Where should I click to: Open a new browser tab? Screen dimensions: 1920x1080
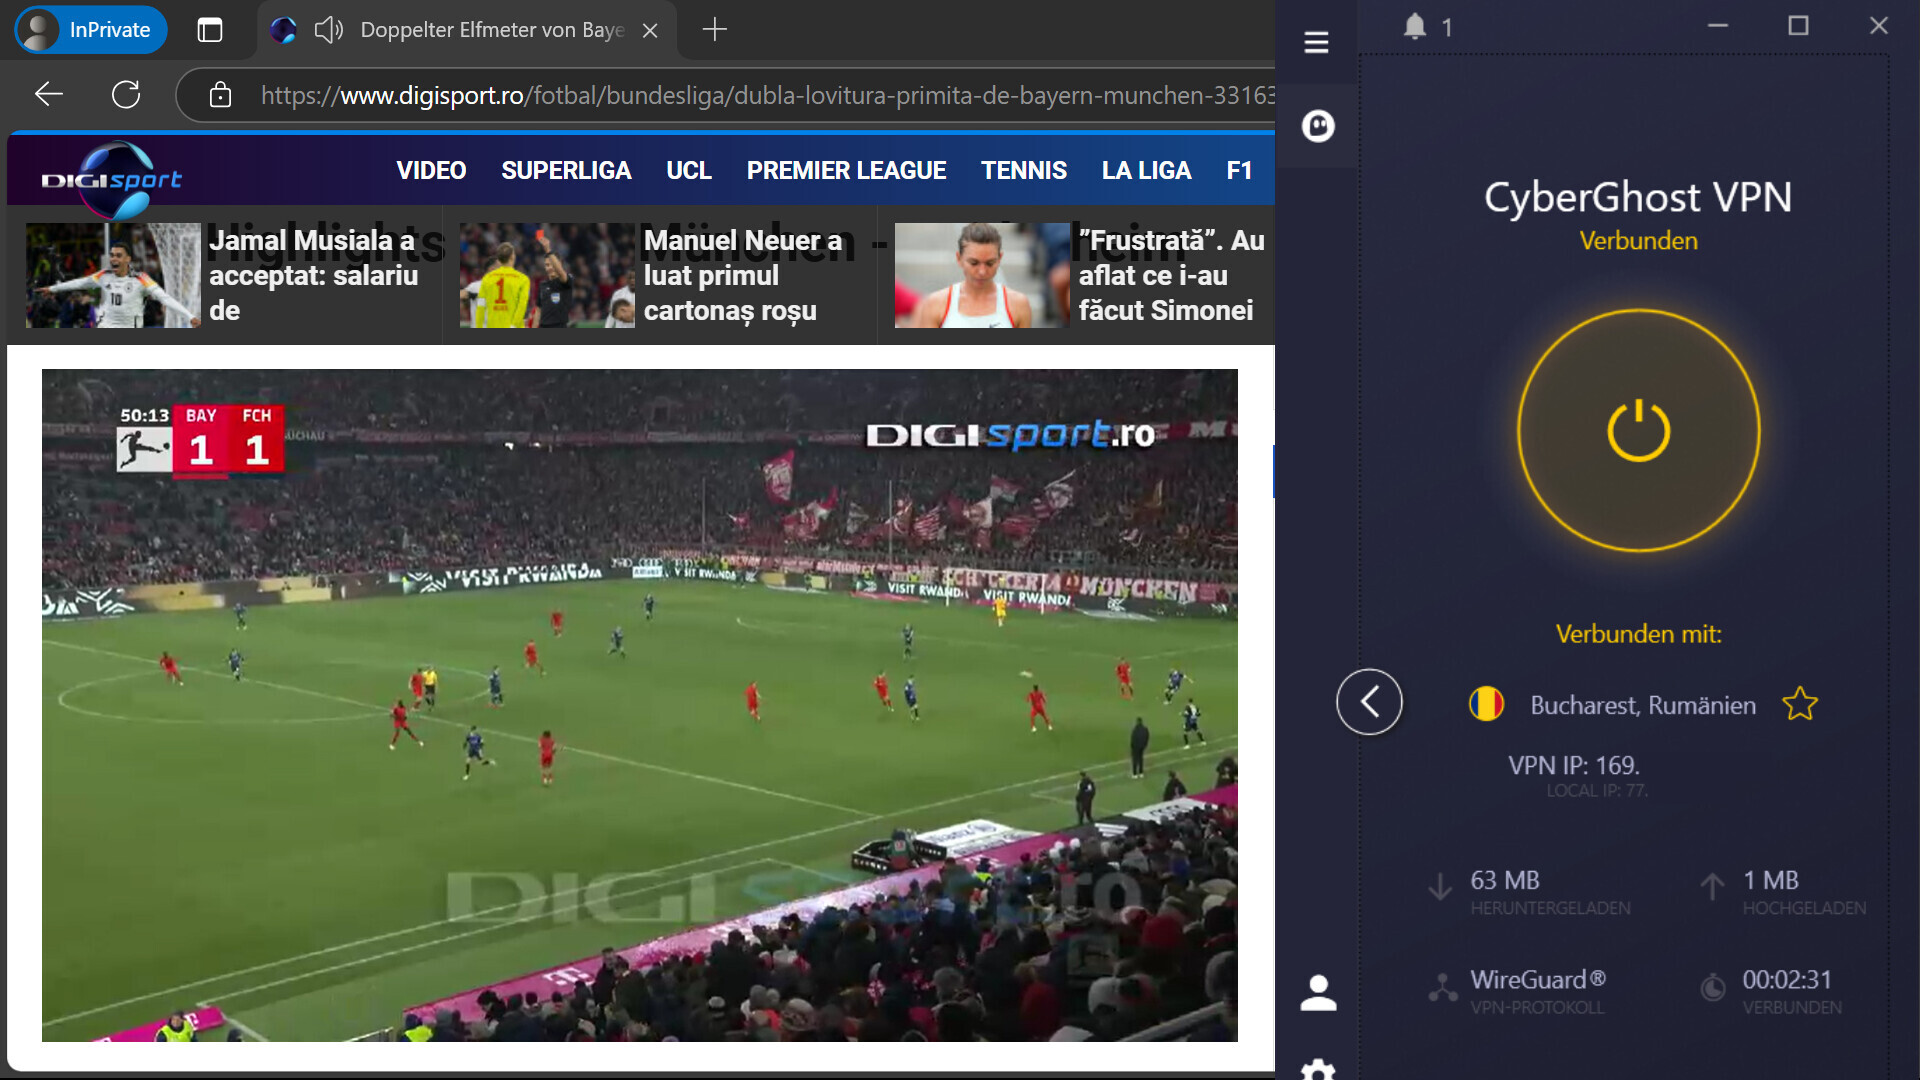(714, 30)
